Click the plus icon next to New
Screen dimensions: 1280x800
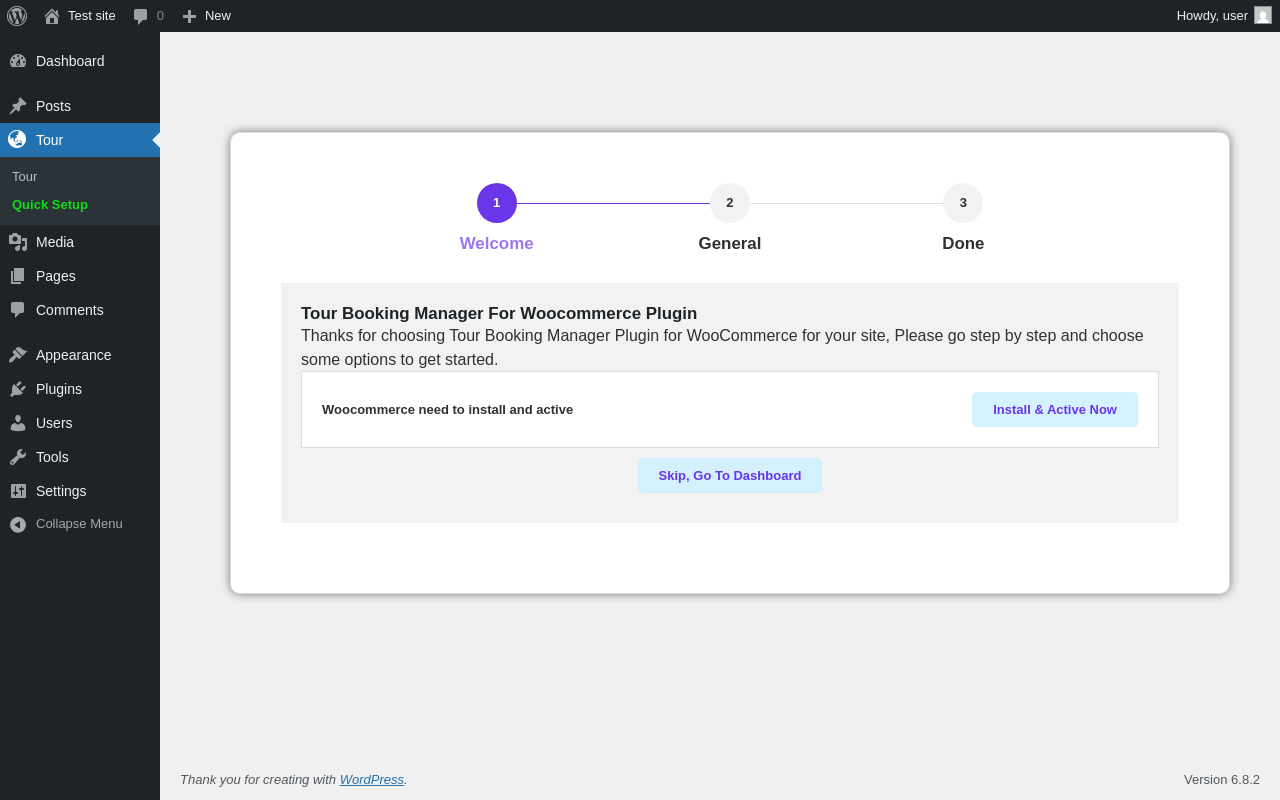[x=189, y=16]
